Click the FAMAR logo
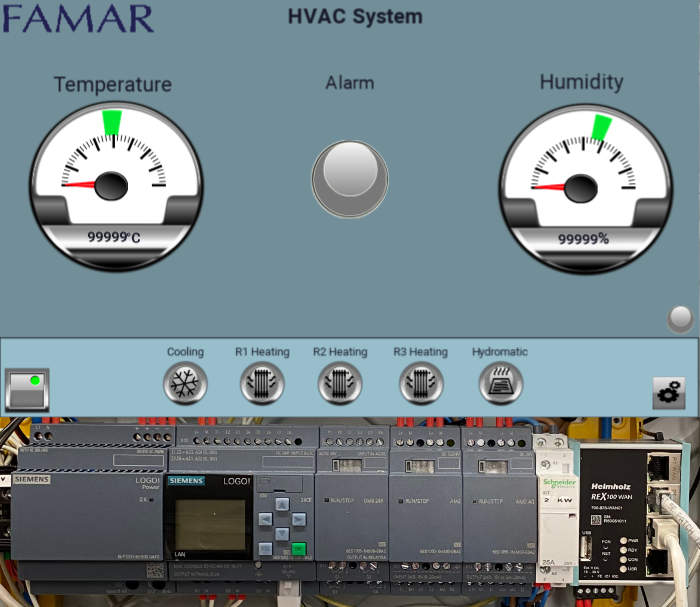This screenshot has height=607, width=700. 78,18
